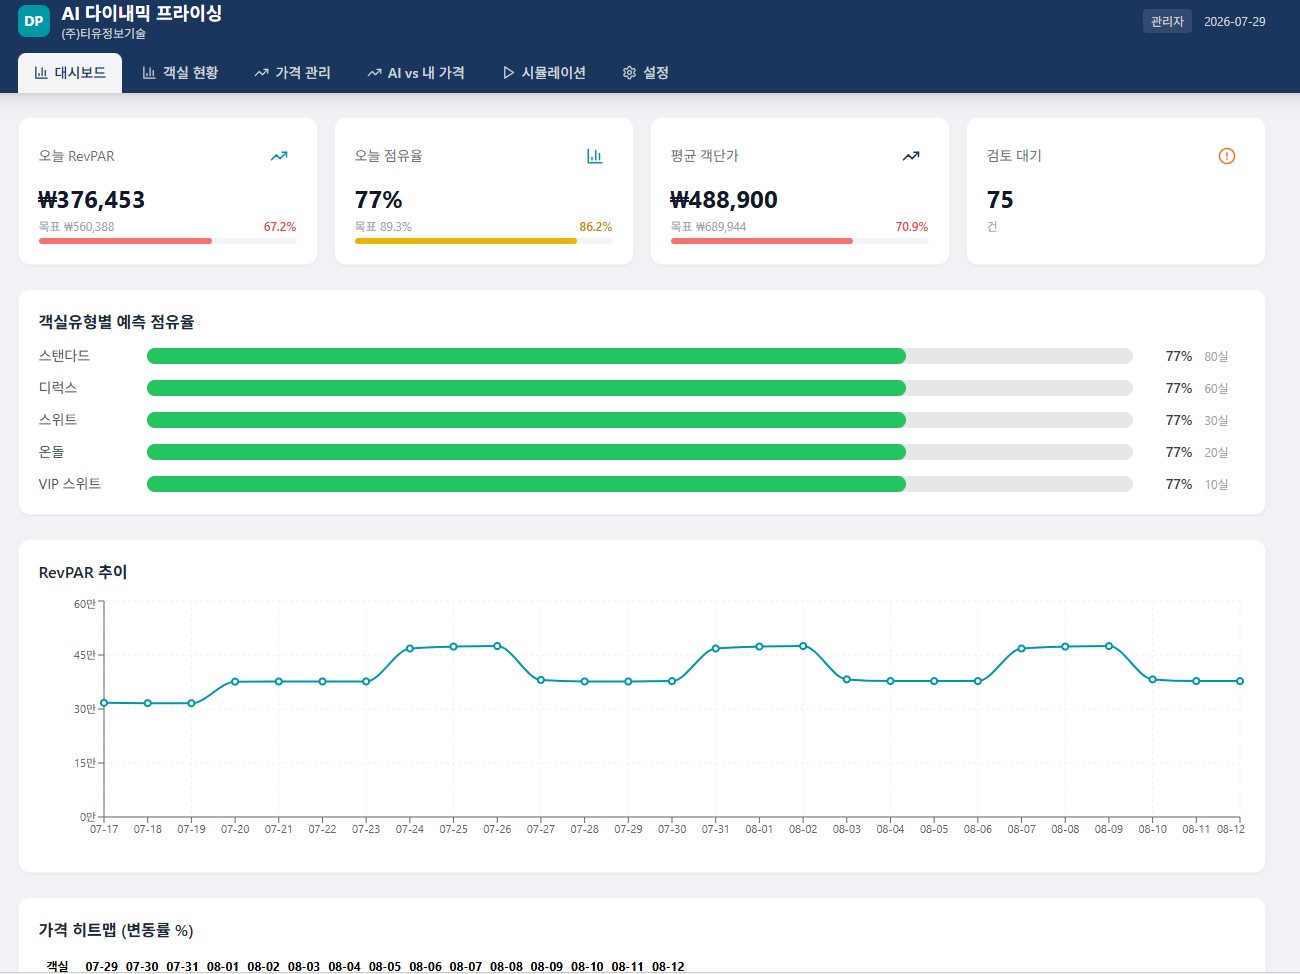Click the 스위트 row occupancy bar
Image resolution: width=1300 pixels, height=974 pixels.
click(640, 420)
